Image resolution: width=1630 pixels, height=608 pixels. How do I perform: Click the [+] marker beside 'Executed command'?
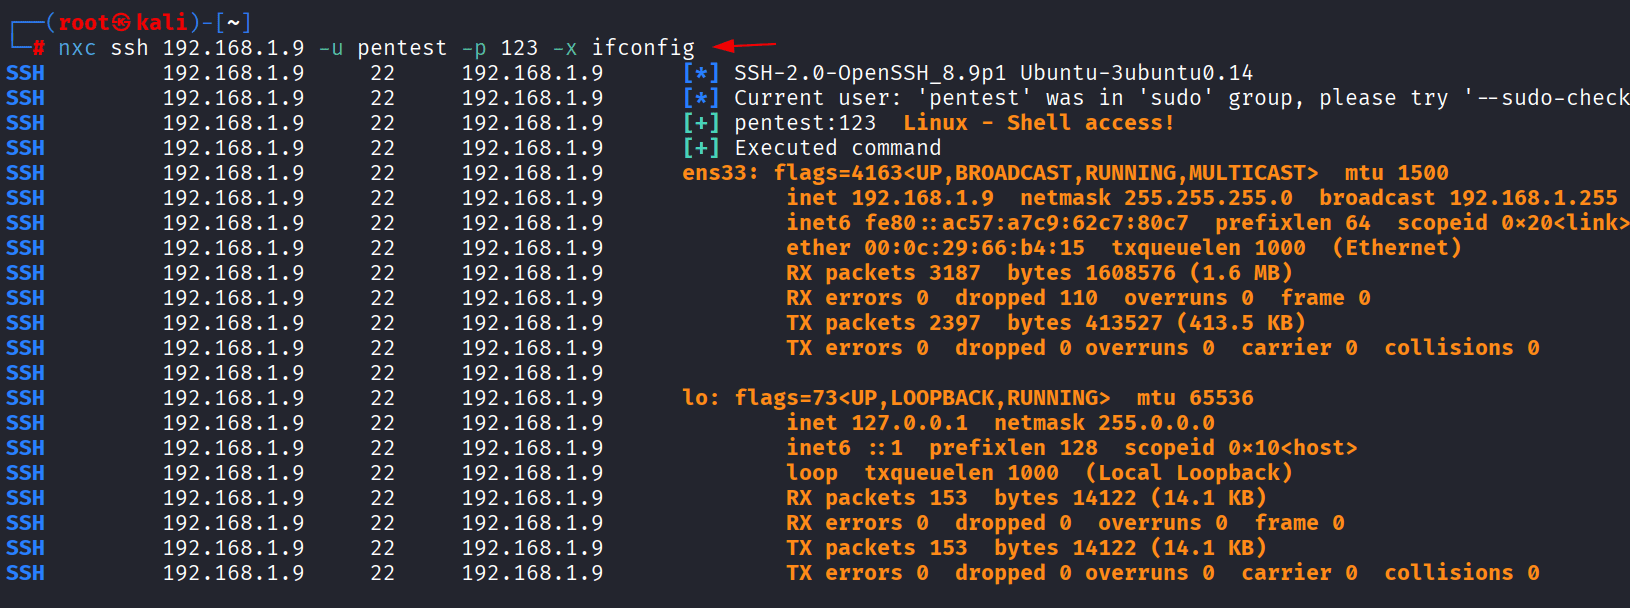click(701, 148)
